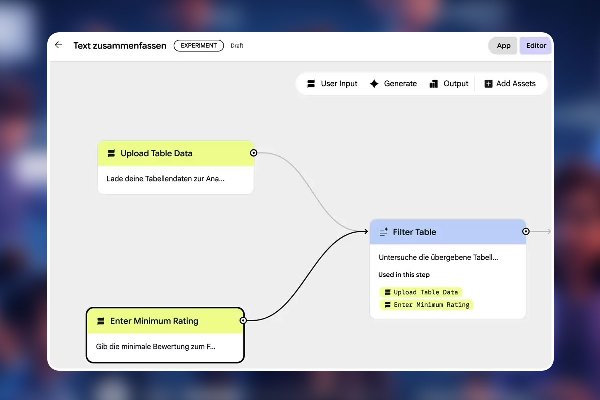Add a User Input node

332,83
